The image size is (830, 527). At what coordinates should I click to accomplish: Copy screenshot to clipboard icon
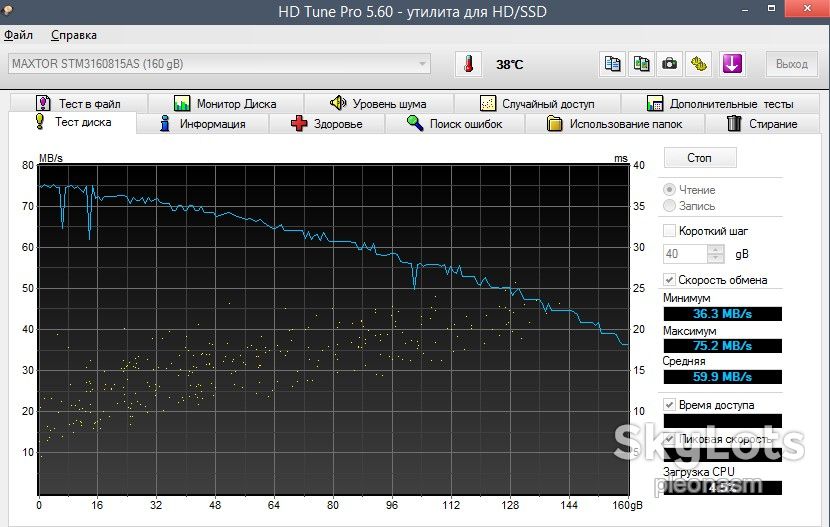point(641,64)
